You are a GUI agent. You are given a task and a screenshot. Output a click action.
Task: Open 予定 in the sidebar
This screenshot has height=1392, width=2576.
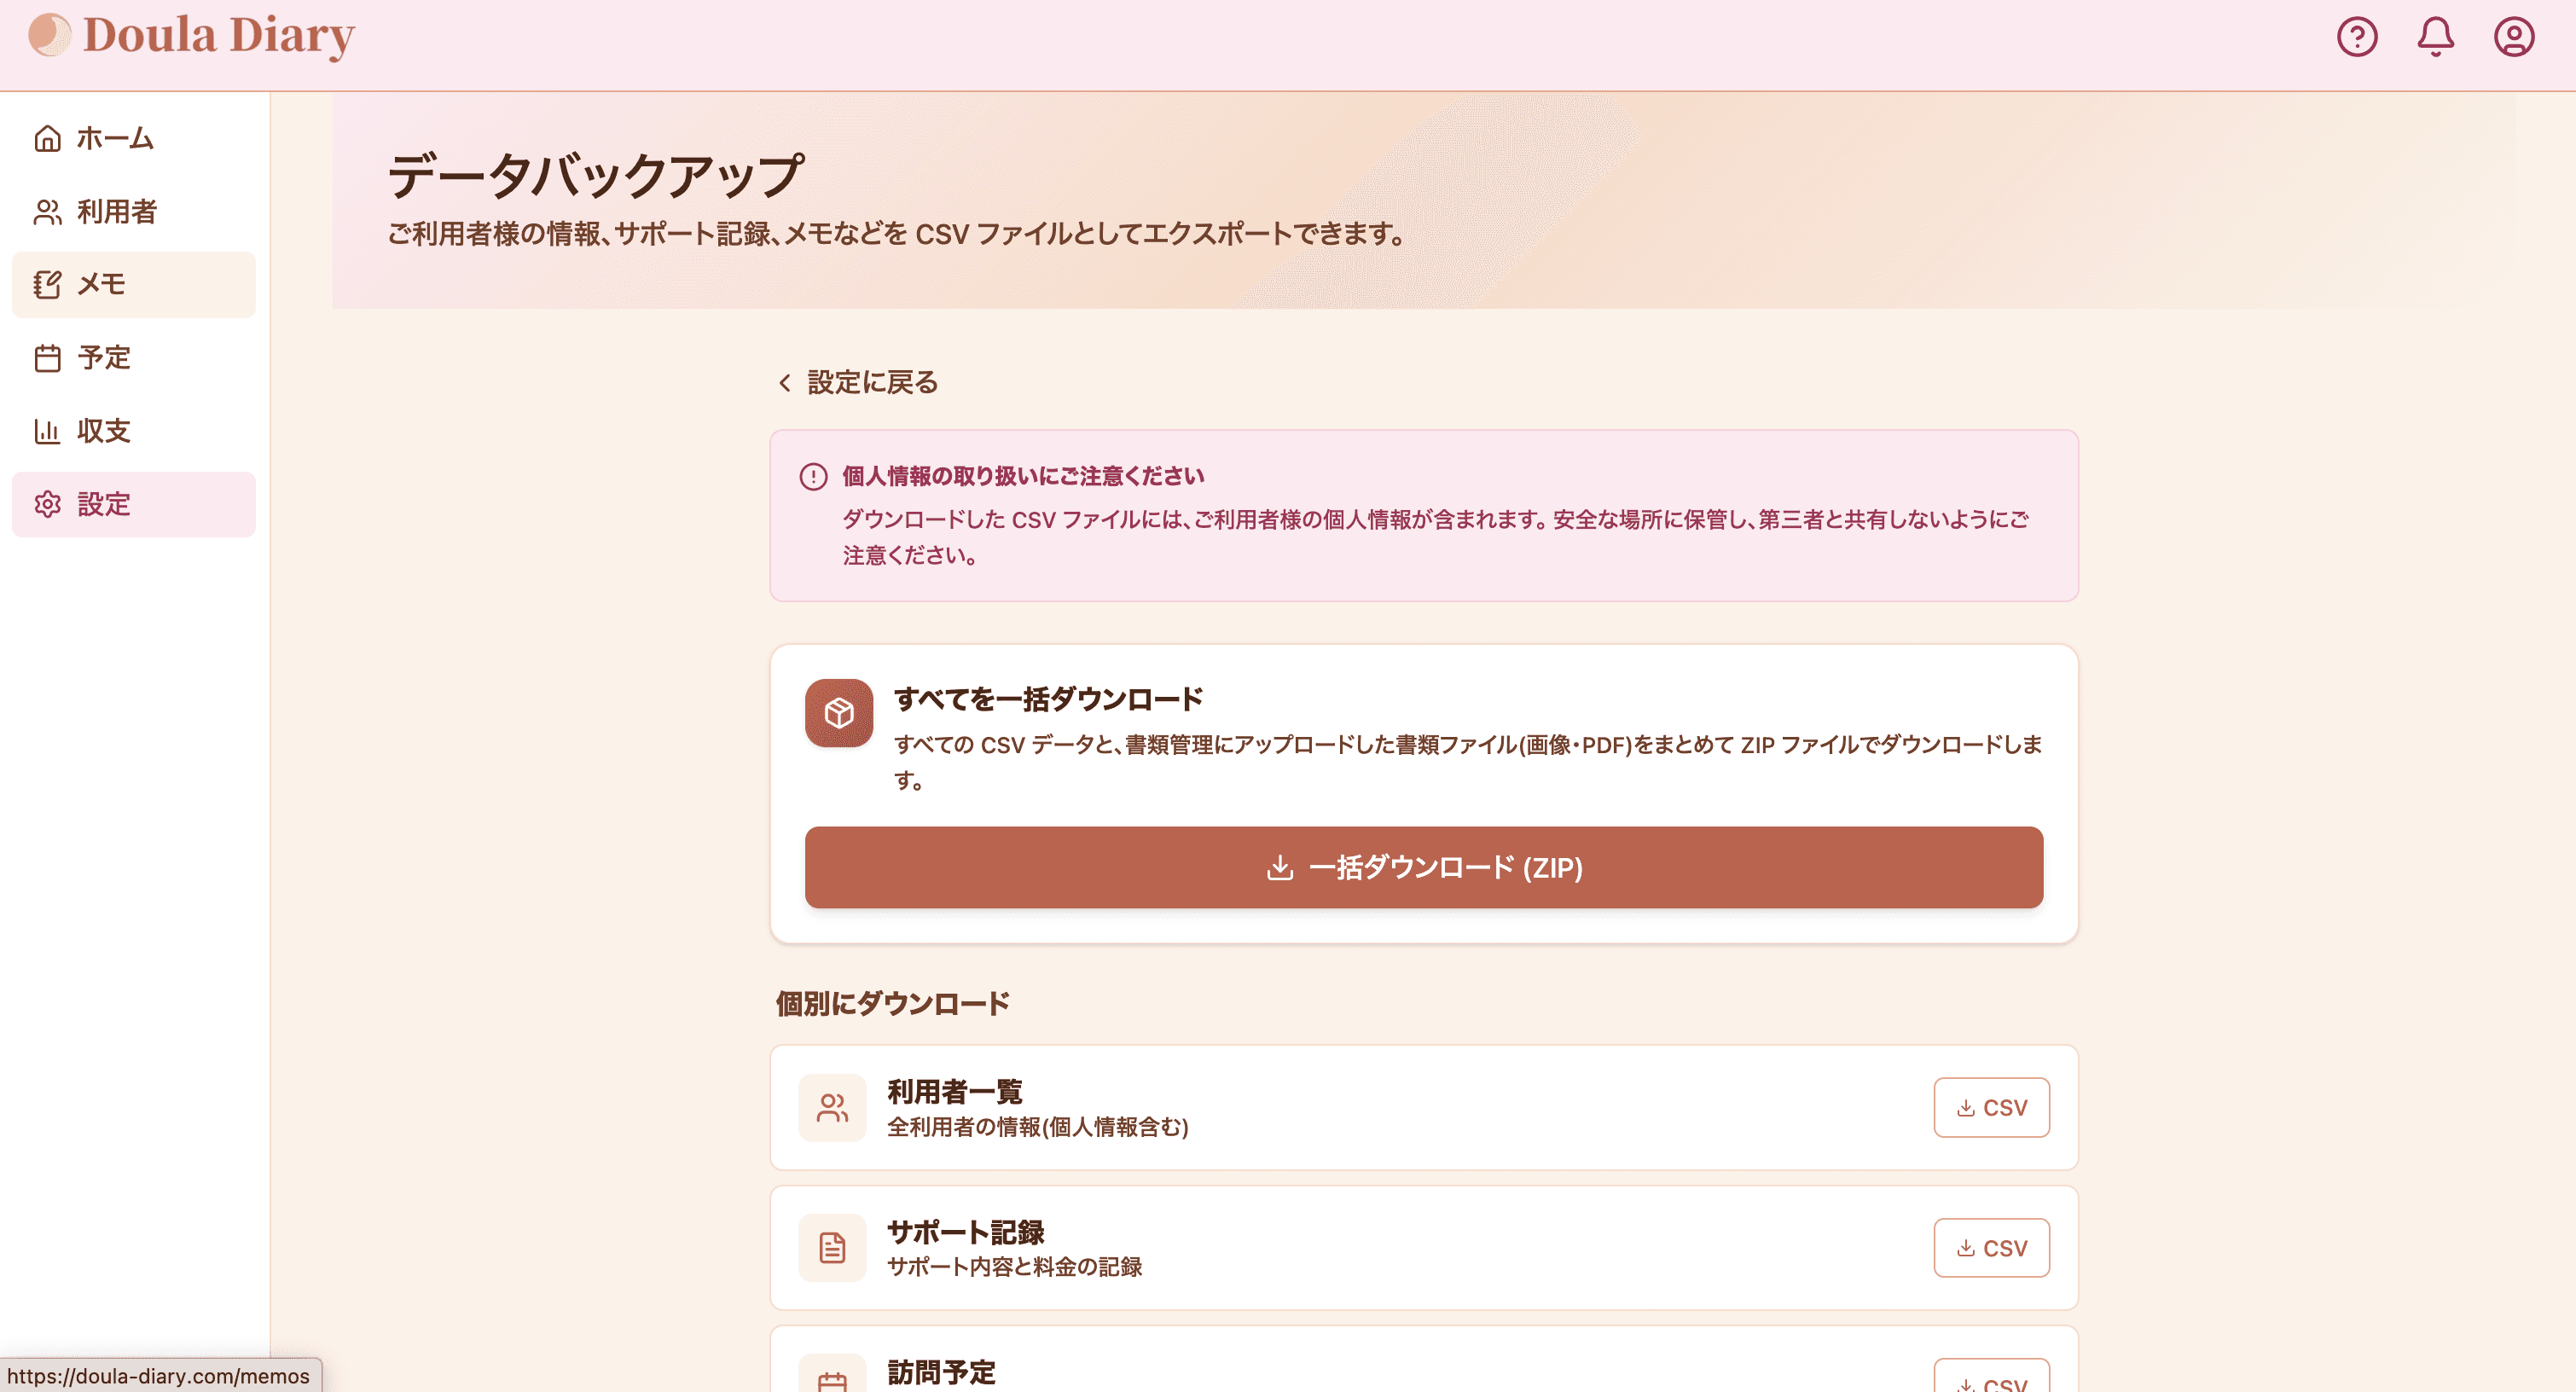coord(134,358)
